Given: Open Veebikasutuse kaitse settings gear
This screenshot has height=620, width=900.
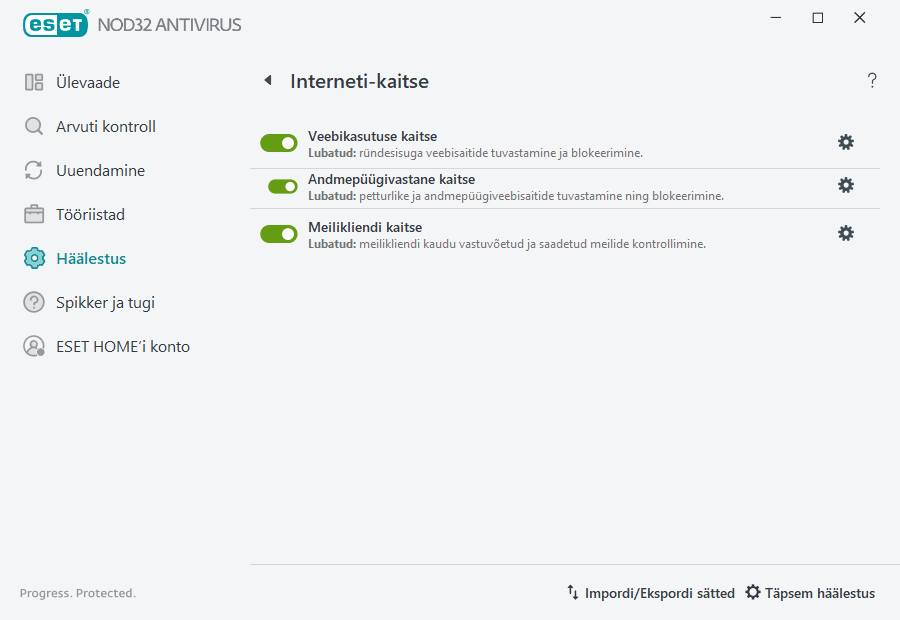Looking at the screenshot, I should (846, 142).
